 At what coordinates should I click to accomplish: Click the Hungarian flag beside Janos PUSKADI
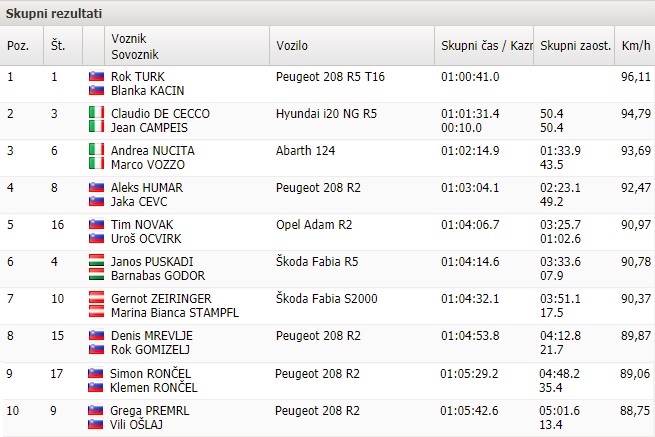pos(96,261)
